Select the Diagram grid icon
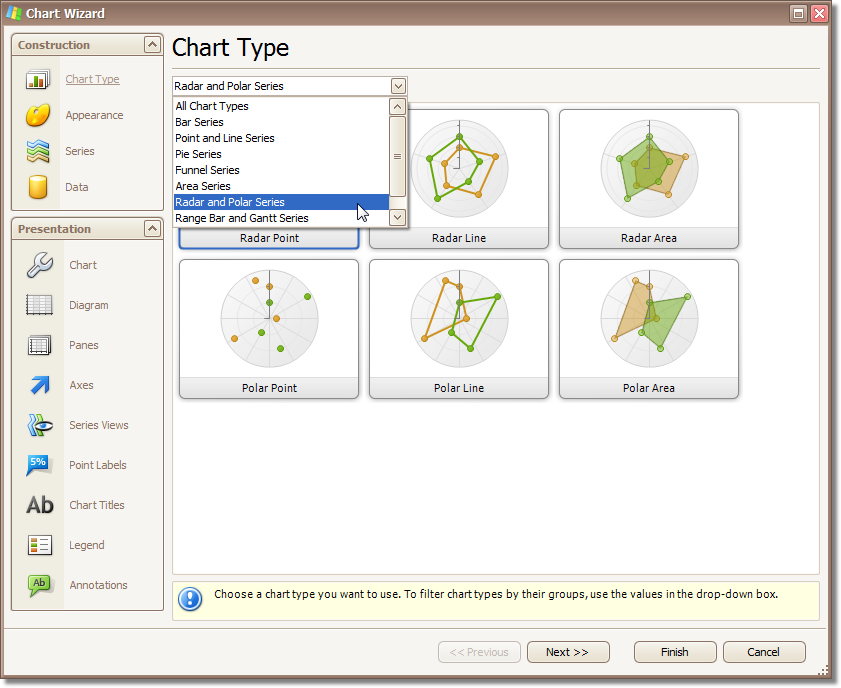 point(39,305)
